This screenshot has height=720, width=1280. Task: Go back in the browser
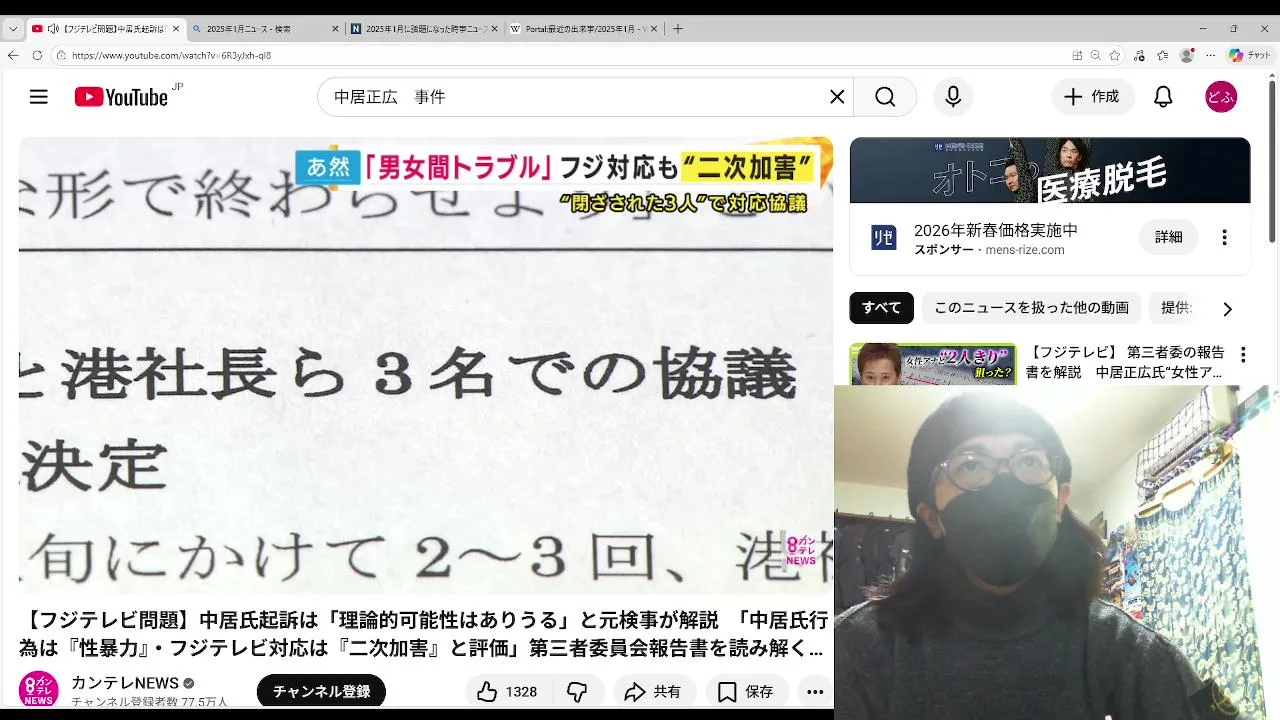tap(13, 55)
